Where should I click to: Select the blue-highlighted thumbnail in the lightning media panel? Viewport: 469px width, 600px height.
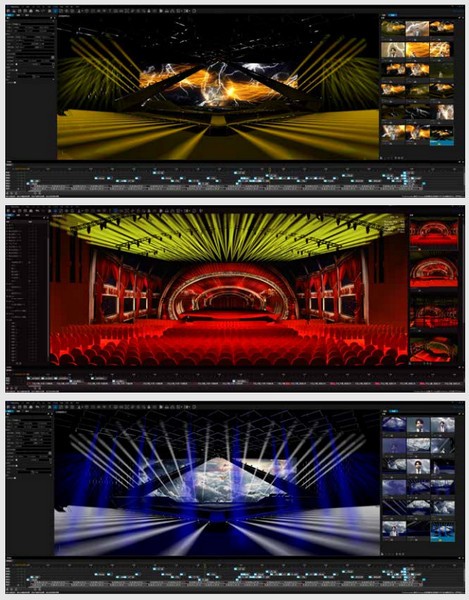442,135
